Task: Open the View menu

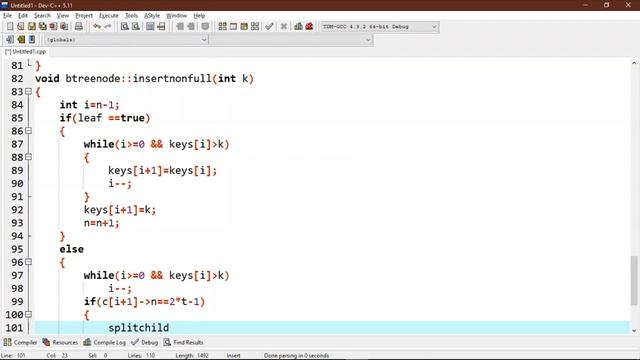Action: [62, 16]
